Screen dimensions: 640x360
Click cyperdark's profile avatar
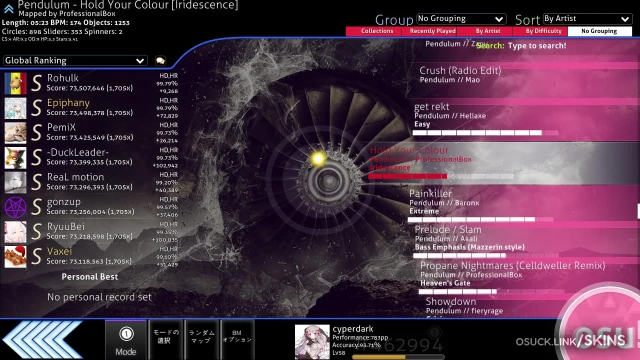pos(312,342)
